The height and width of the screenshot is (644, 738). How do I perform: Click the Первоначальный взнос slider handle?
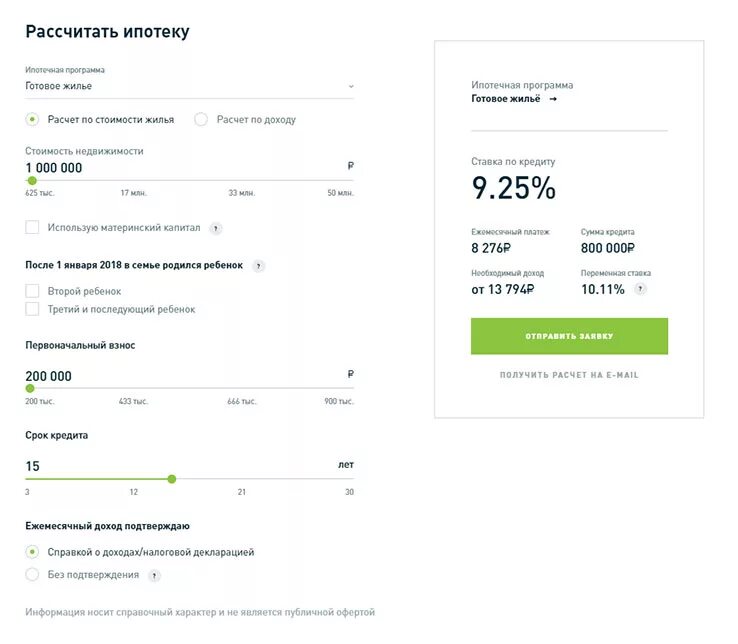(x=30, y=388)
